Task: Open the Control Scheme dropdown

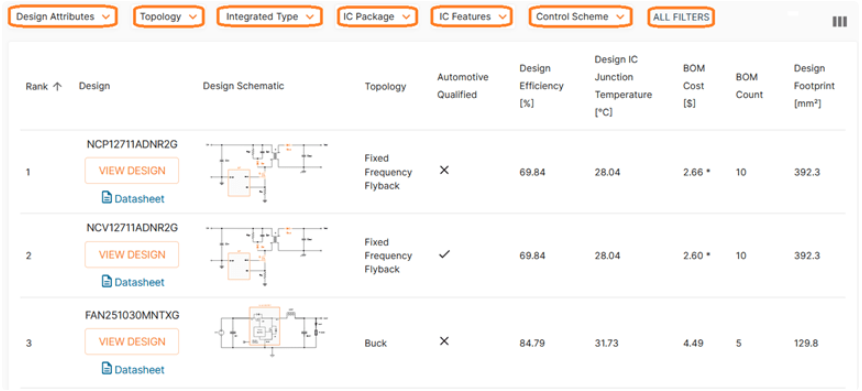Action: pos(581,16)
